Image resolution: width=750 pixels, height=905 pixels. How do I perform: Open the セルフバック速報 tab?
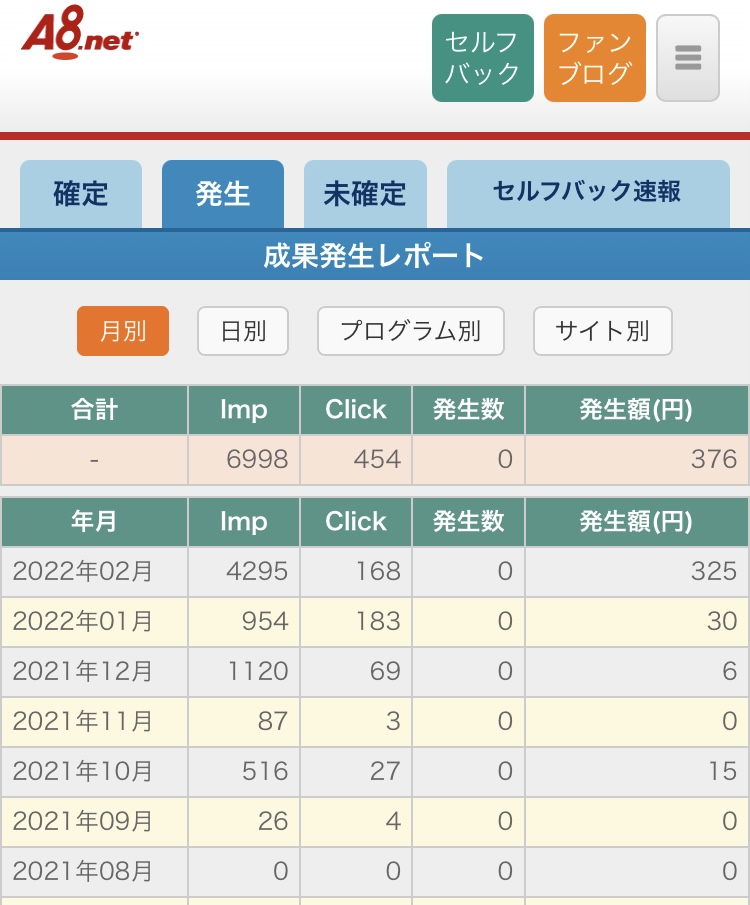pyautogui.click(x=587, y=192)
